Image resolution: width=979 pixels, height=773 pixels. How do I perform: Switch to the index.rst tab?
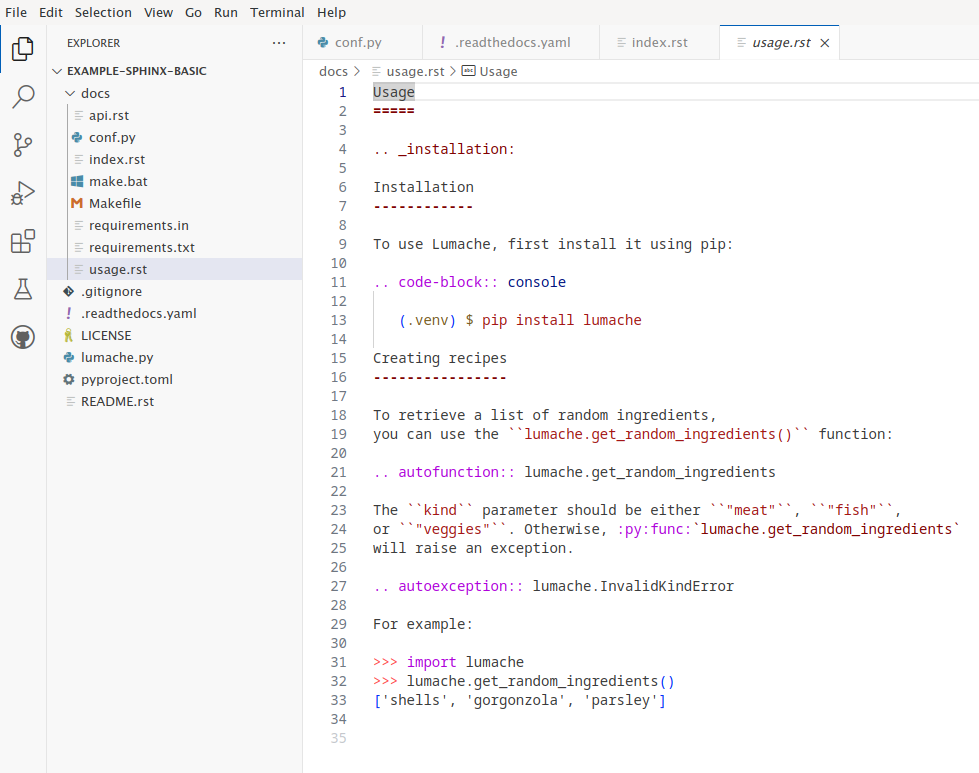(659, 42)
